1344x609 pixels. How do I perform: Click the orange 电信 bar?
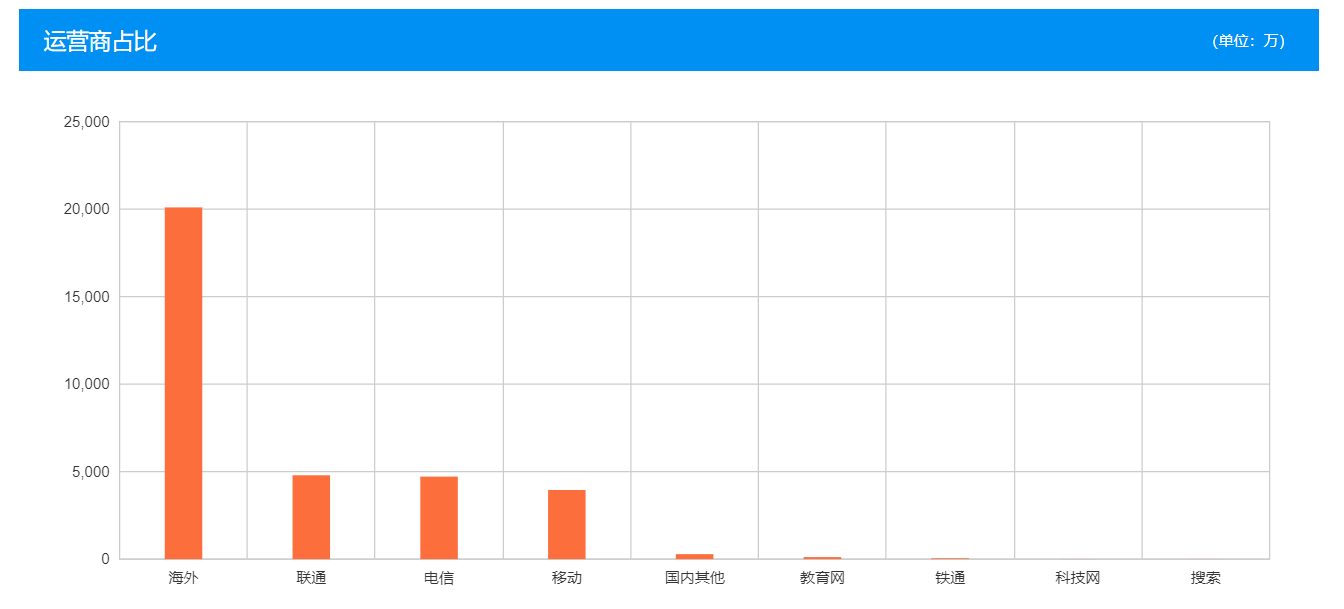pyautogui.click(x=439, y=517)
